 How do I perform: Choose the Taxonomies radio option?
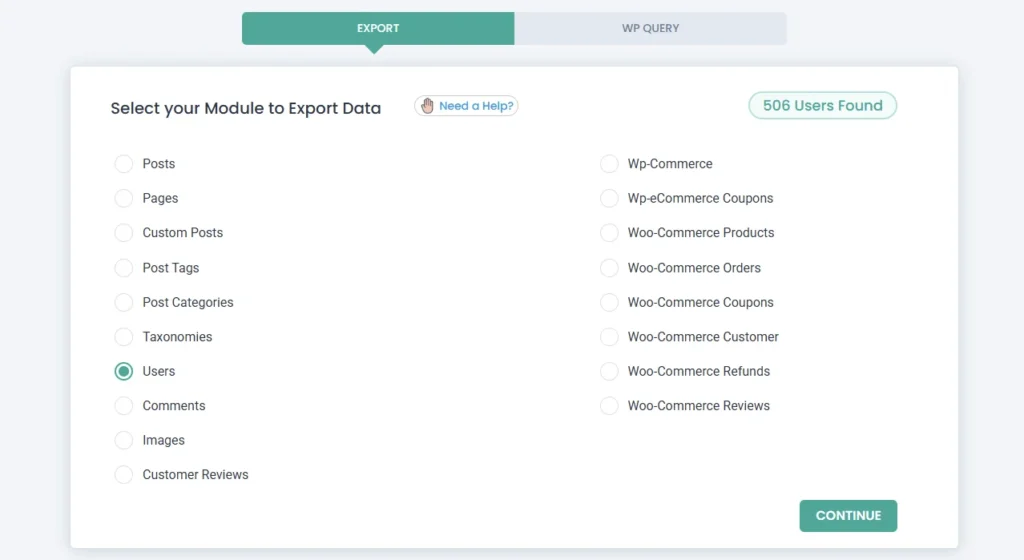(124, 337)
